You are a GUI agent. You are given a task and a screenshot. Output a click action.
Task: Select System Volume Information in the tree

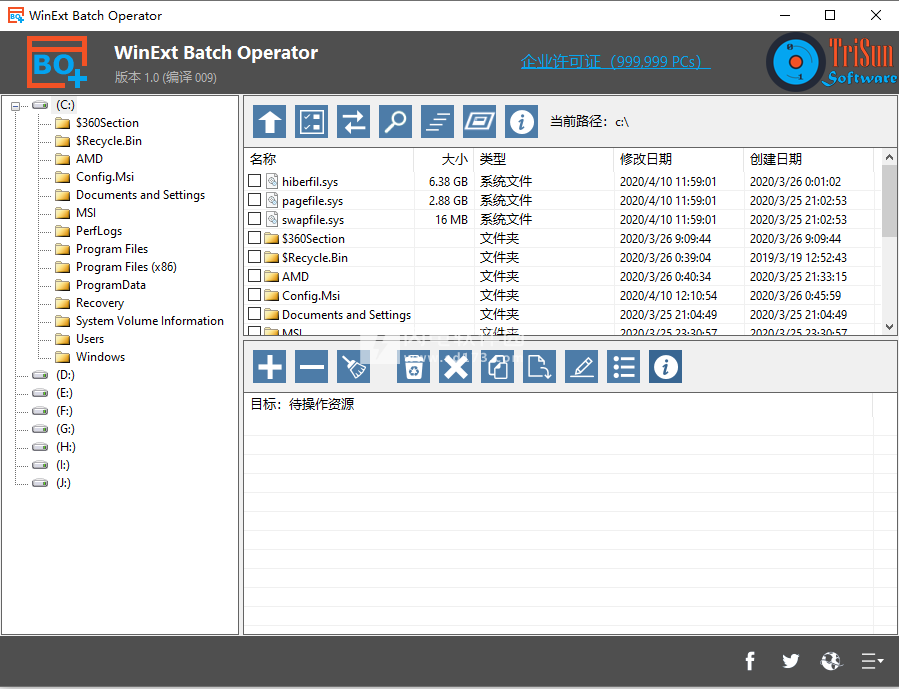coord(150,321)
